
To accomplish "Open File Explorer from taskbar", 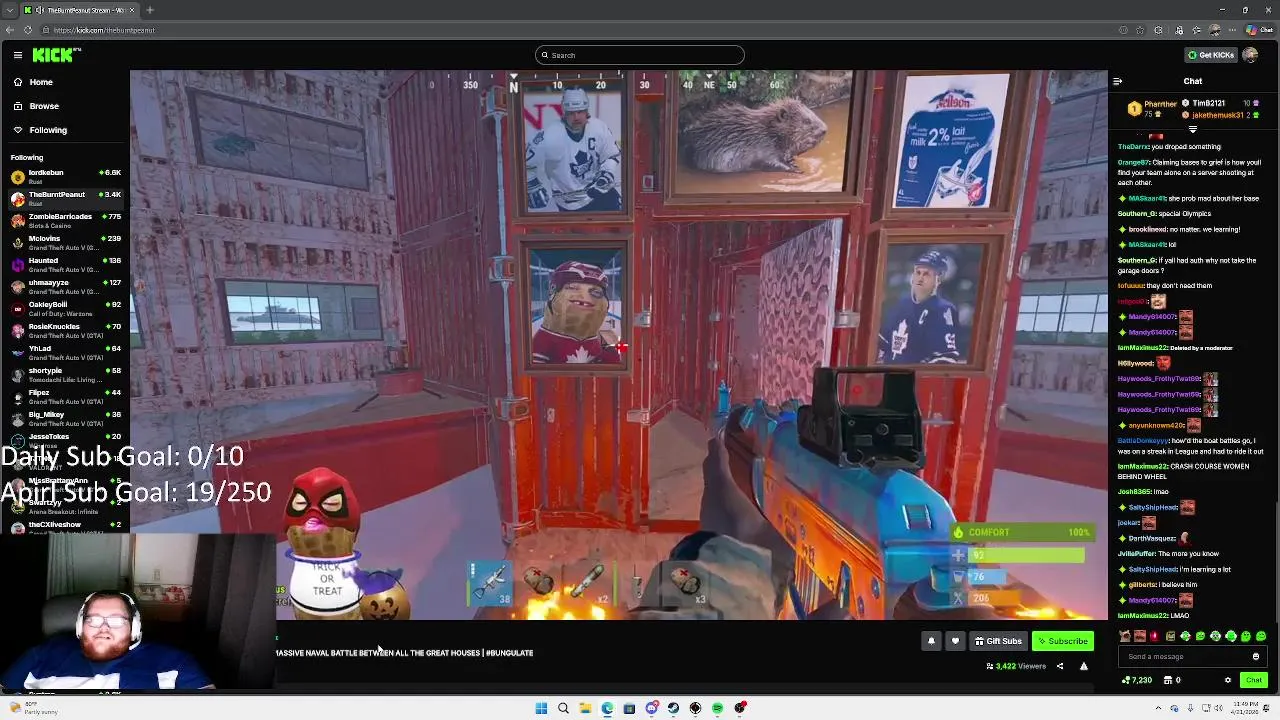I will pyautogui.click(x=585, y=708).
